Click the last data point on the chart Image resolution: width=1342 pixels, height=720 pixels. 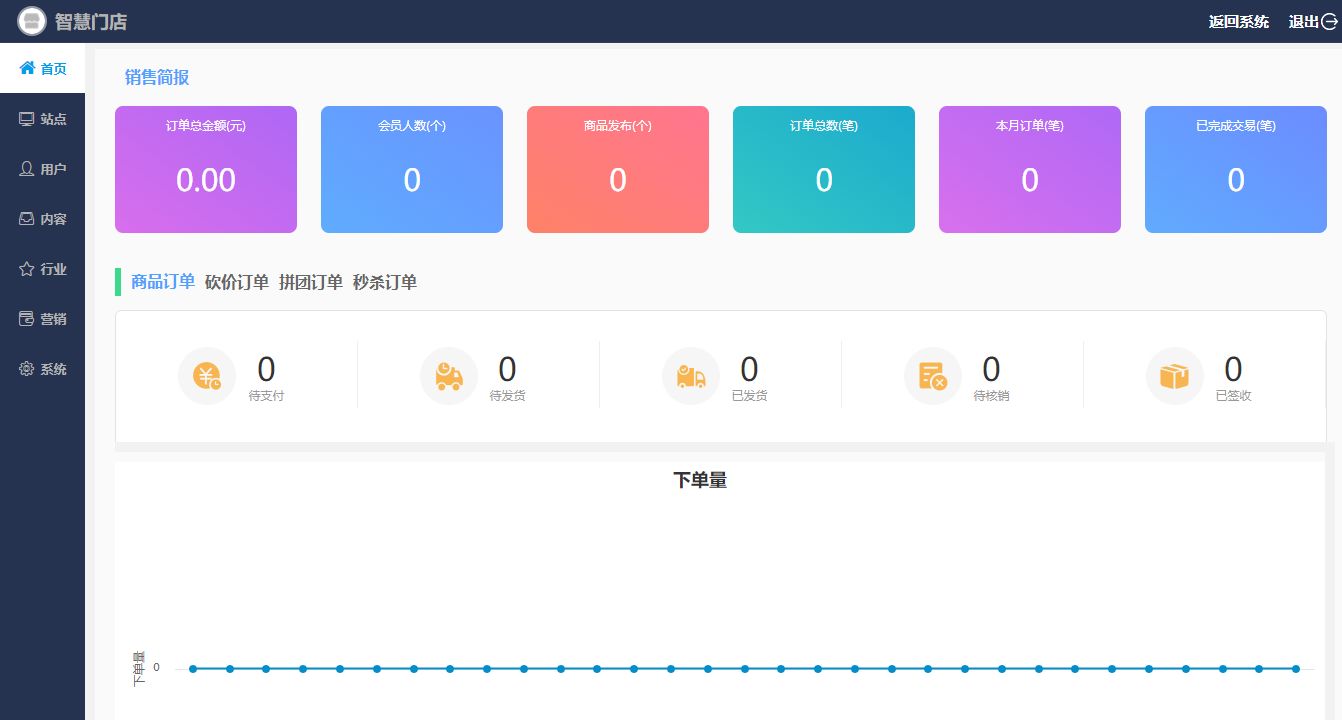pos(1296,669)
